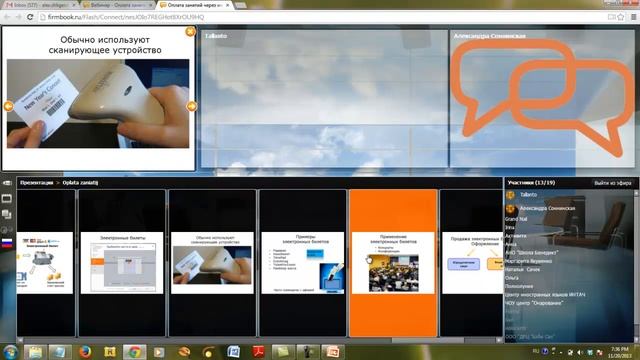This screenshot has height=360, width=640.
Task: Advance to next slide with right orange arrow
Action: (x=191, y=106)
